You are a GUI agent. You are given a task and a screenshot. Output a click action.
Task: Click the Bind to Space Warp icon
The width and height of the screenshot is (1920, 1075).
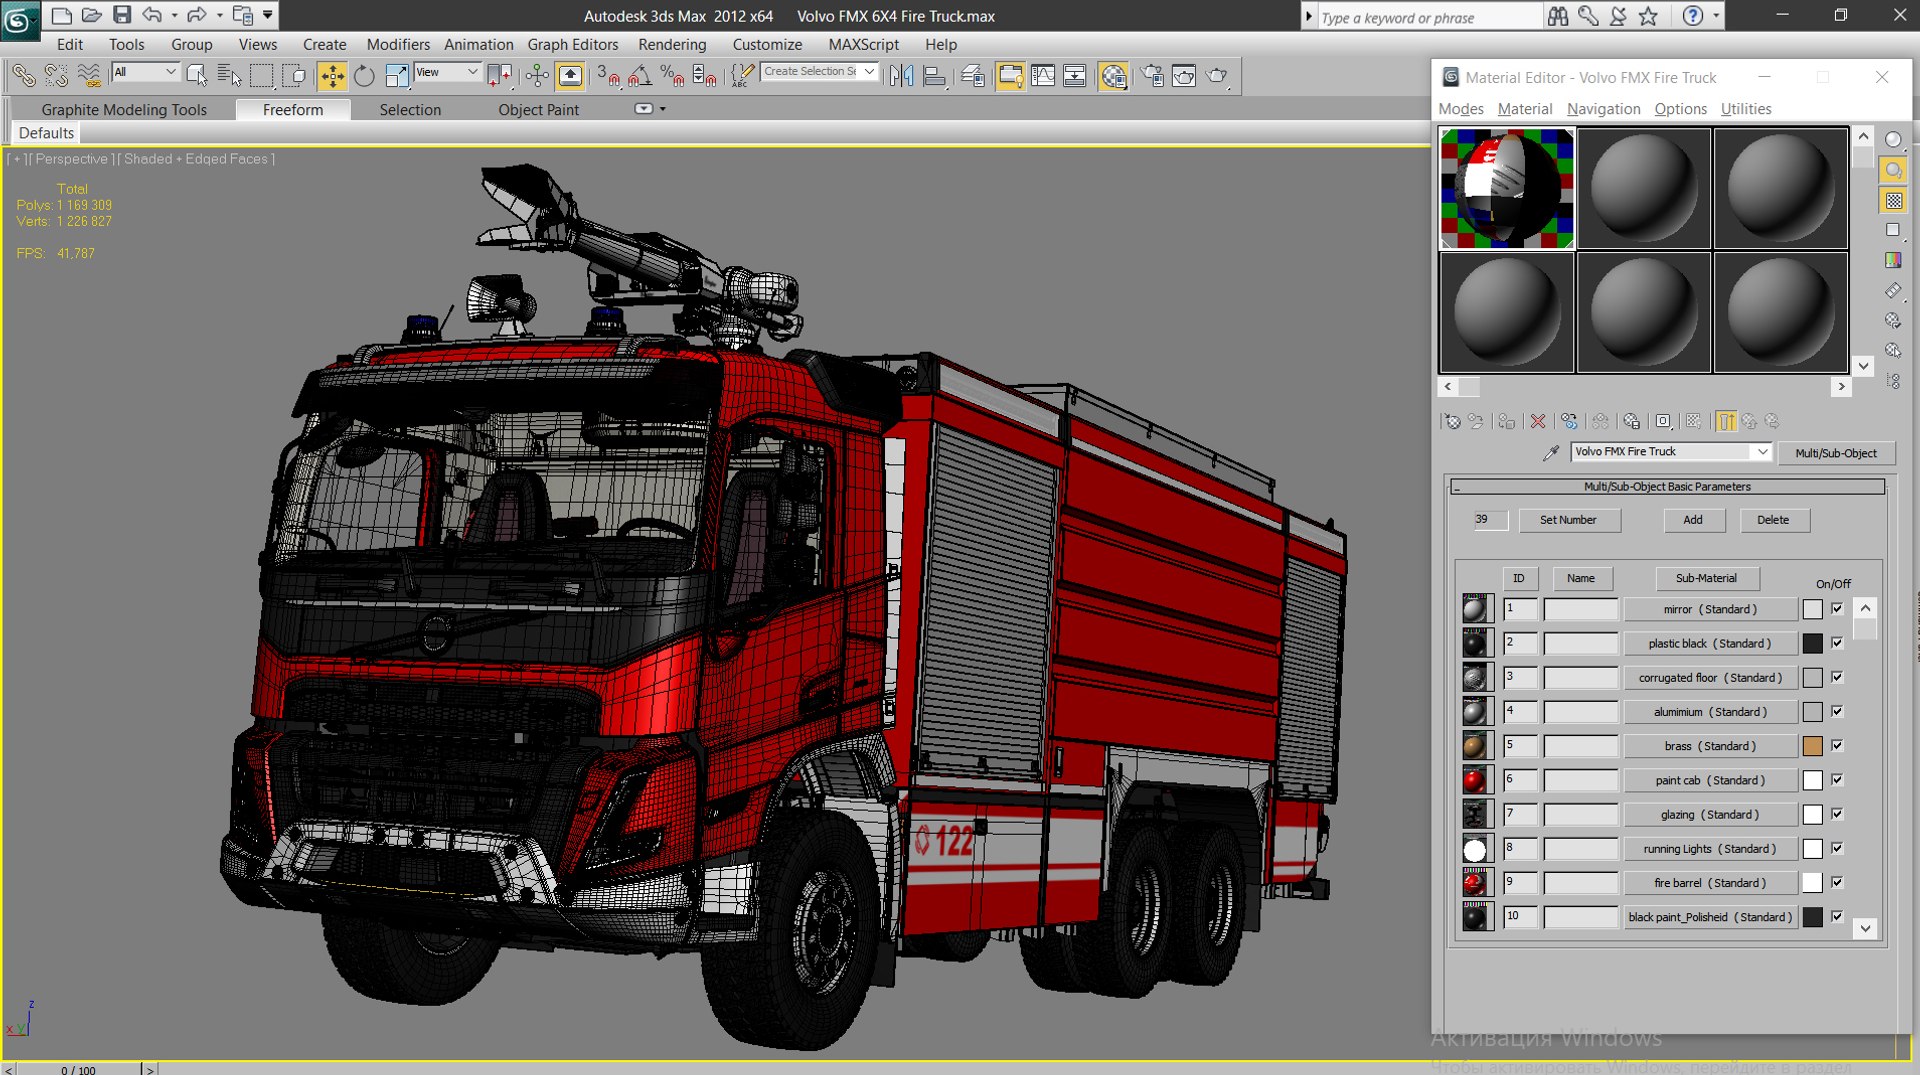[89, 76]
